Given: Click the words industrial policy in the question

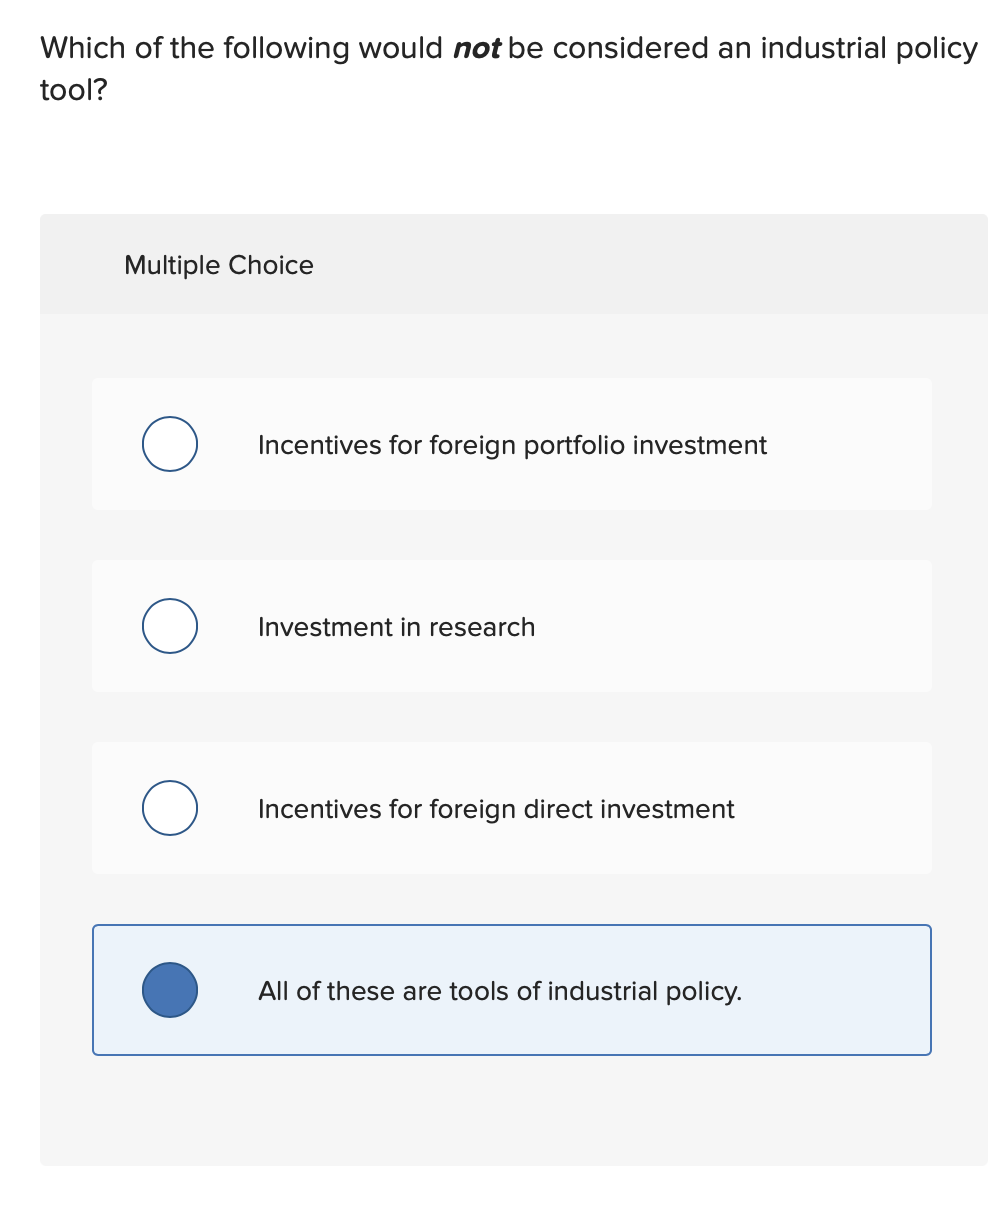Looking at the screenshot, I should pos(869,48).
